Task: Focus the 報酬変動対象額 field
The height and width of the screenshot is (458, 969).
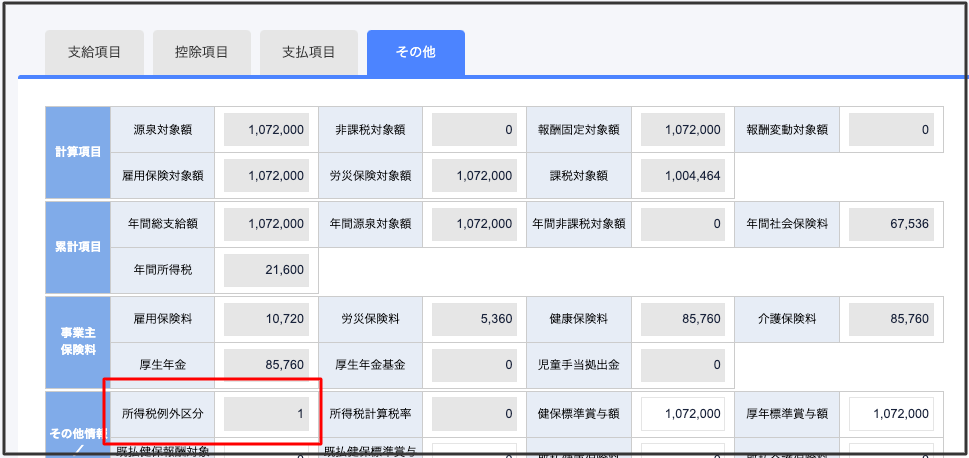Action: pyautogui.click(x=890, y=130)
